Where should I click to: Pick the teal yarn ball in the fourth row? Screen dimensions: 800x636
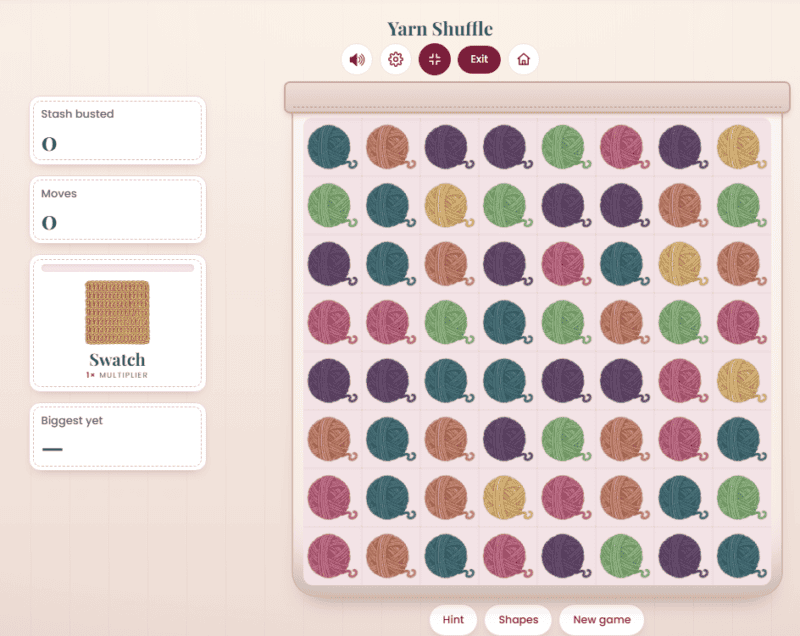point(507,322)
